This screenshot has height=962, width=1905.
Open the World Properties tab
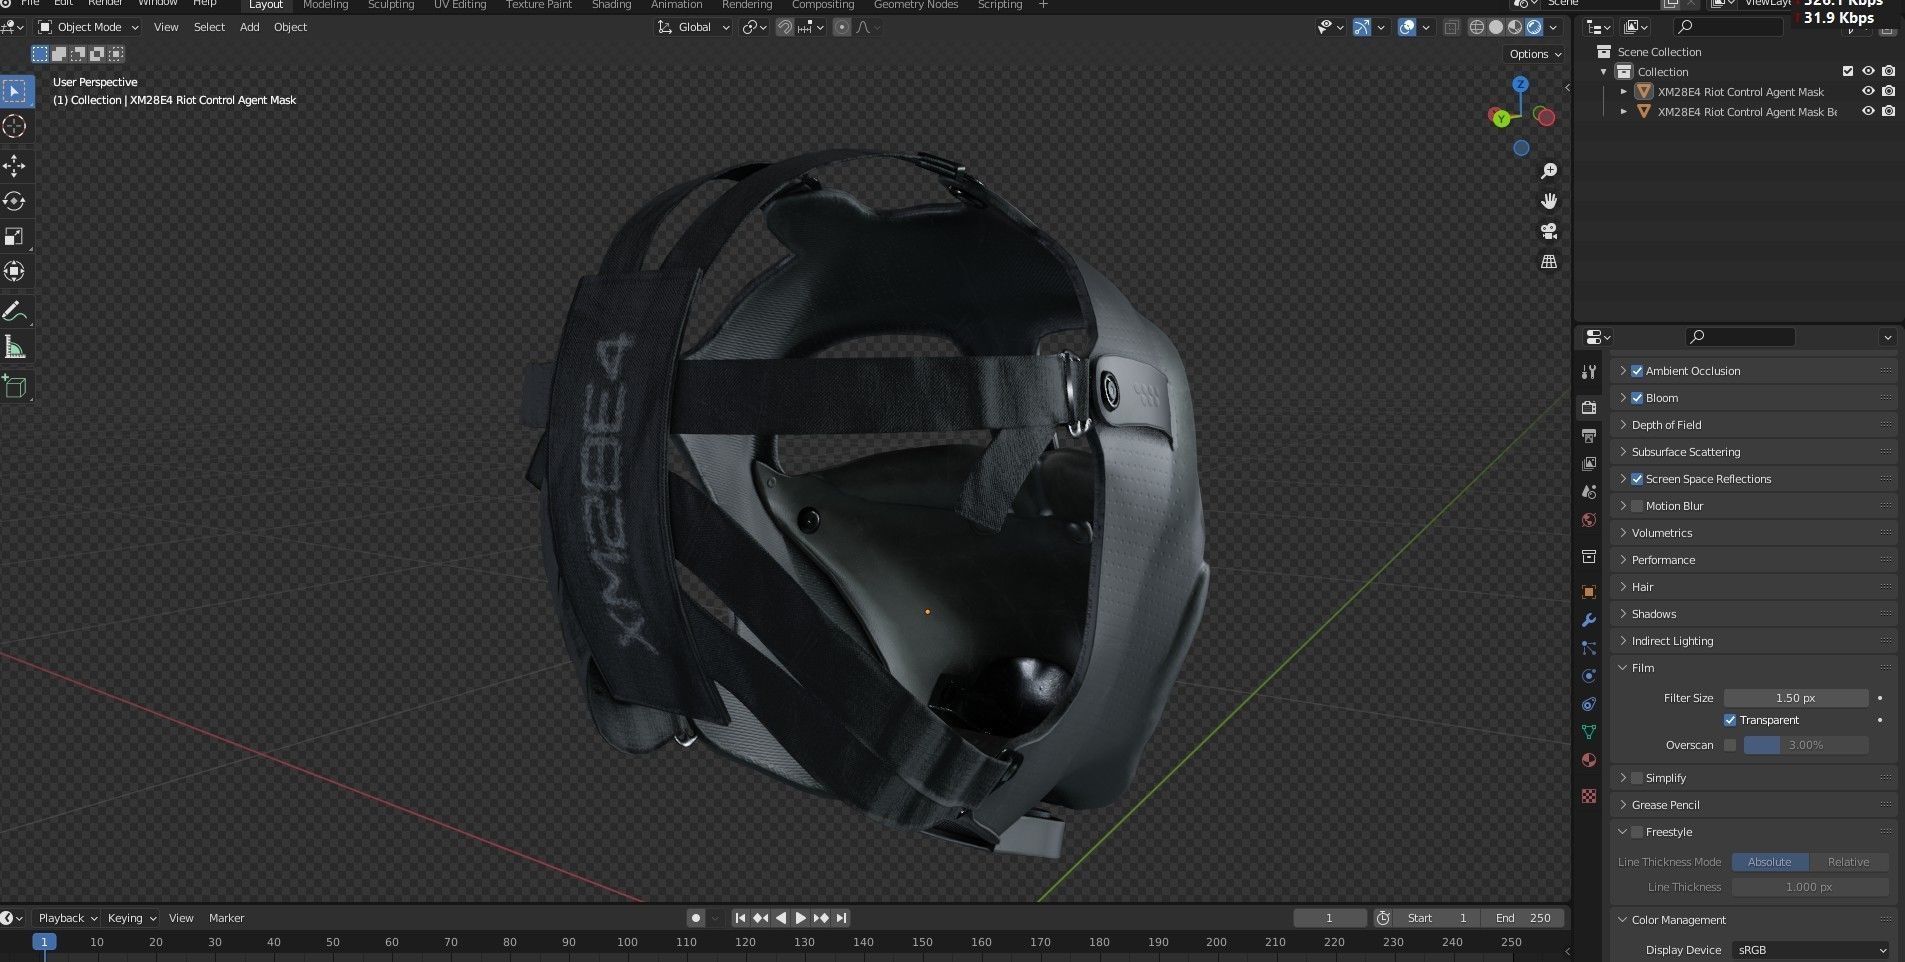tap(1589, 520)
